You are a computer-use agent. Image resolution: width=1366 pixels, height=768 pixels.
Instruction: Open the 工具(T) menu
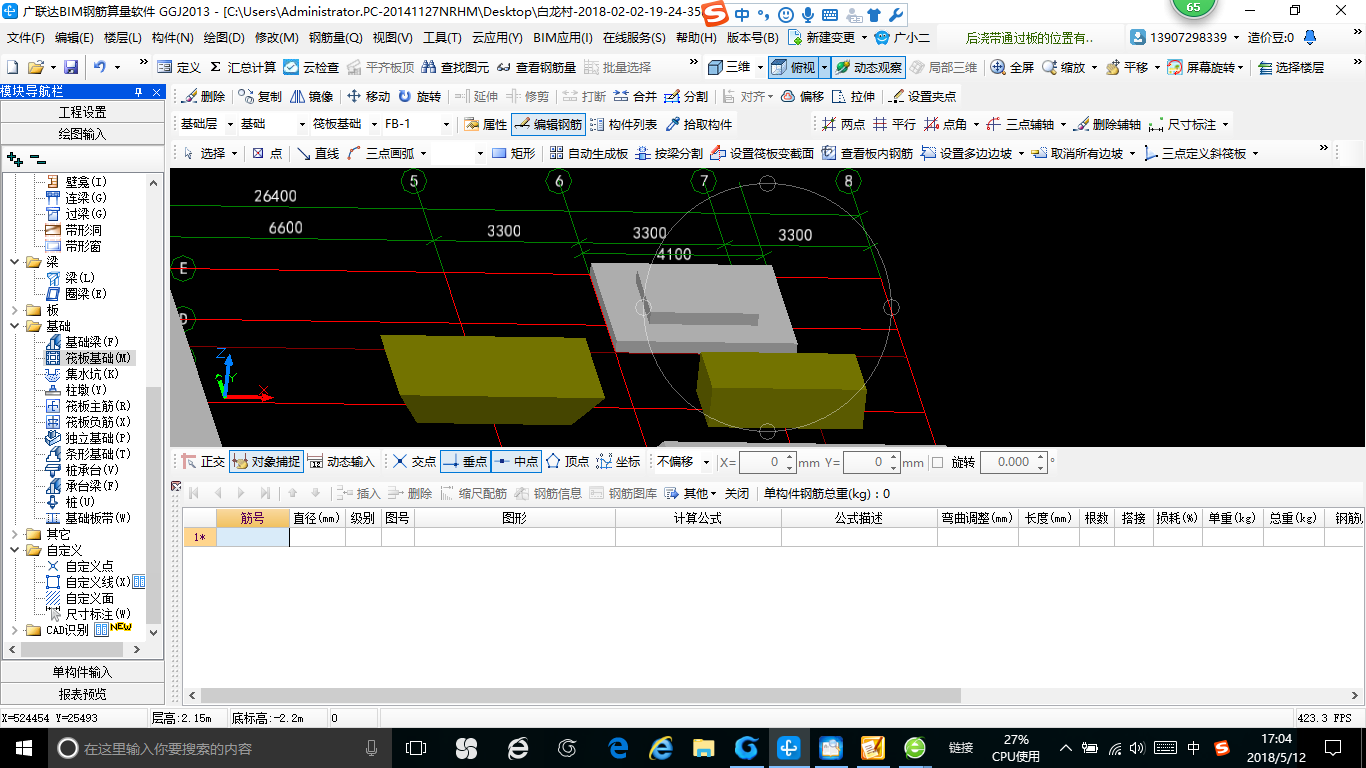pos(442,37)
